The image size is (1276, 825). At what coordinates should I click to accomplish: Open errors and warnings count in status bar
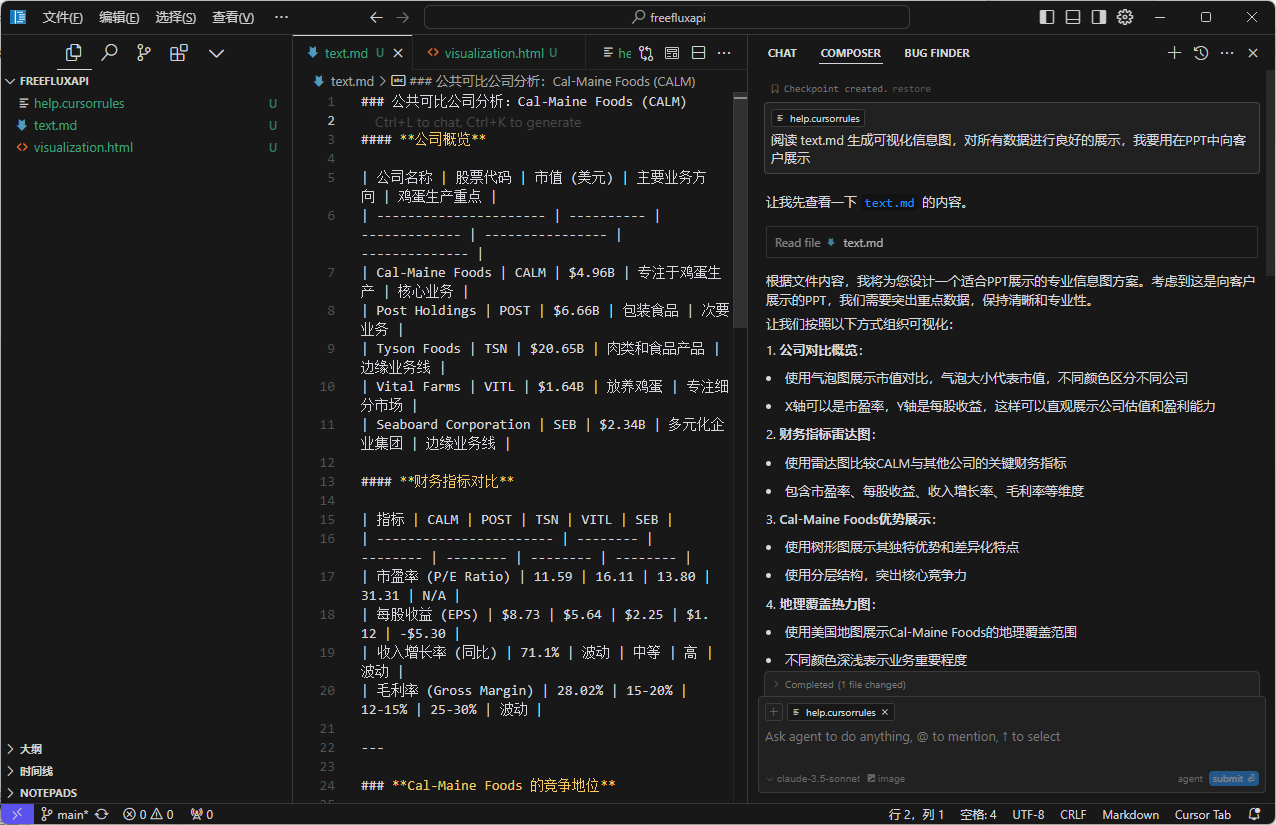click(x=148, y=814)
